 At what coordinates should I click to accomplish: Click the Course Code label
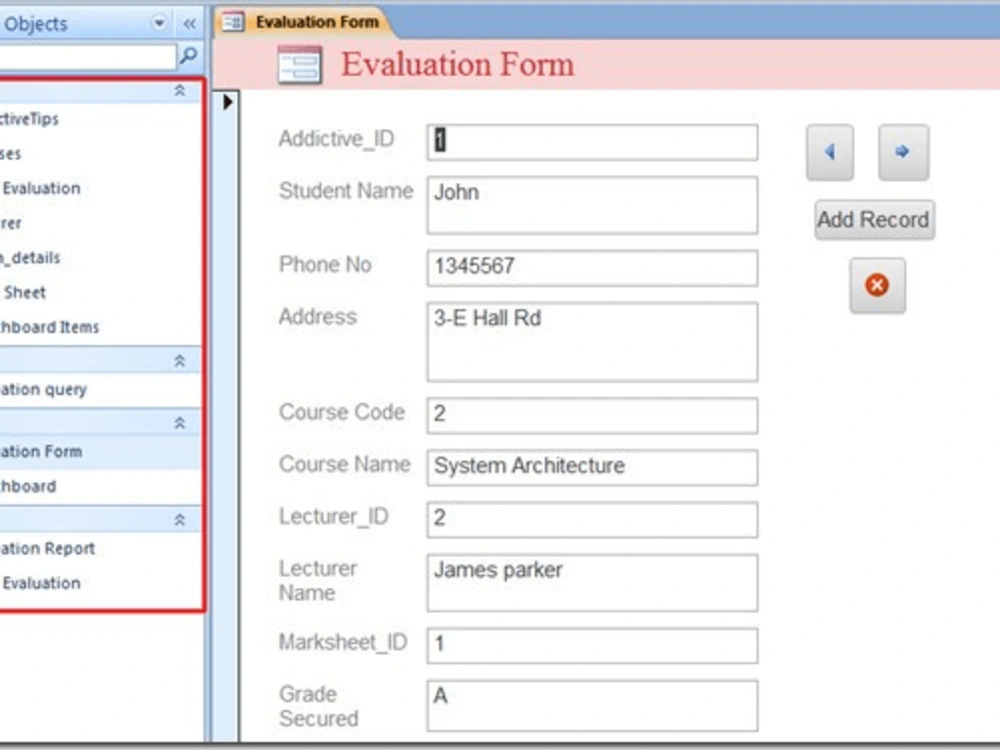(342, 412)
